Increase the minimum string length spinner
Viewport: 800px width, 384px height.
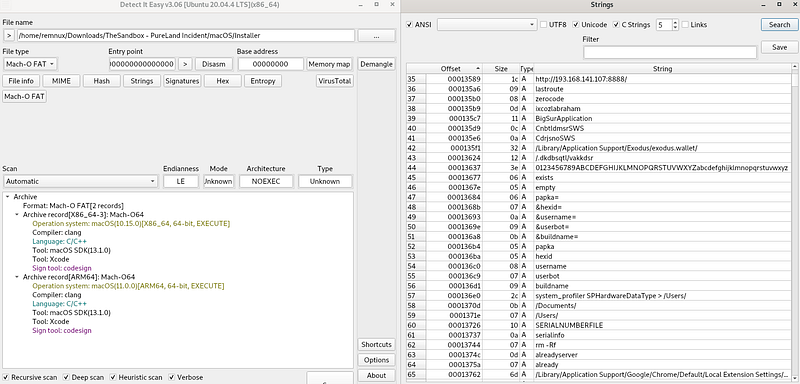[676, 22]
